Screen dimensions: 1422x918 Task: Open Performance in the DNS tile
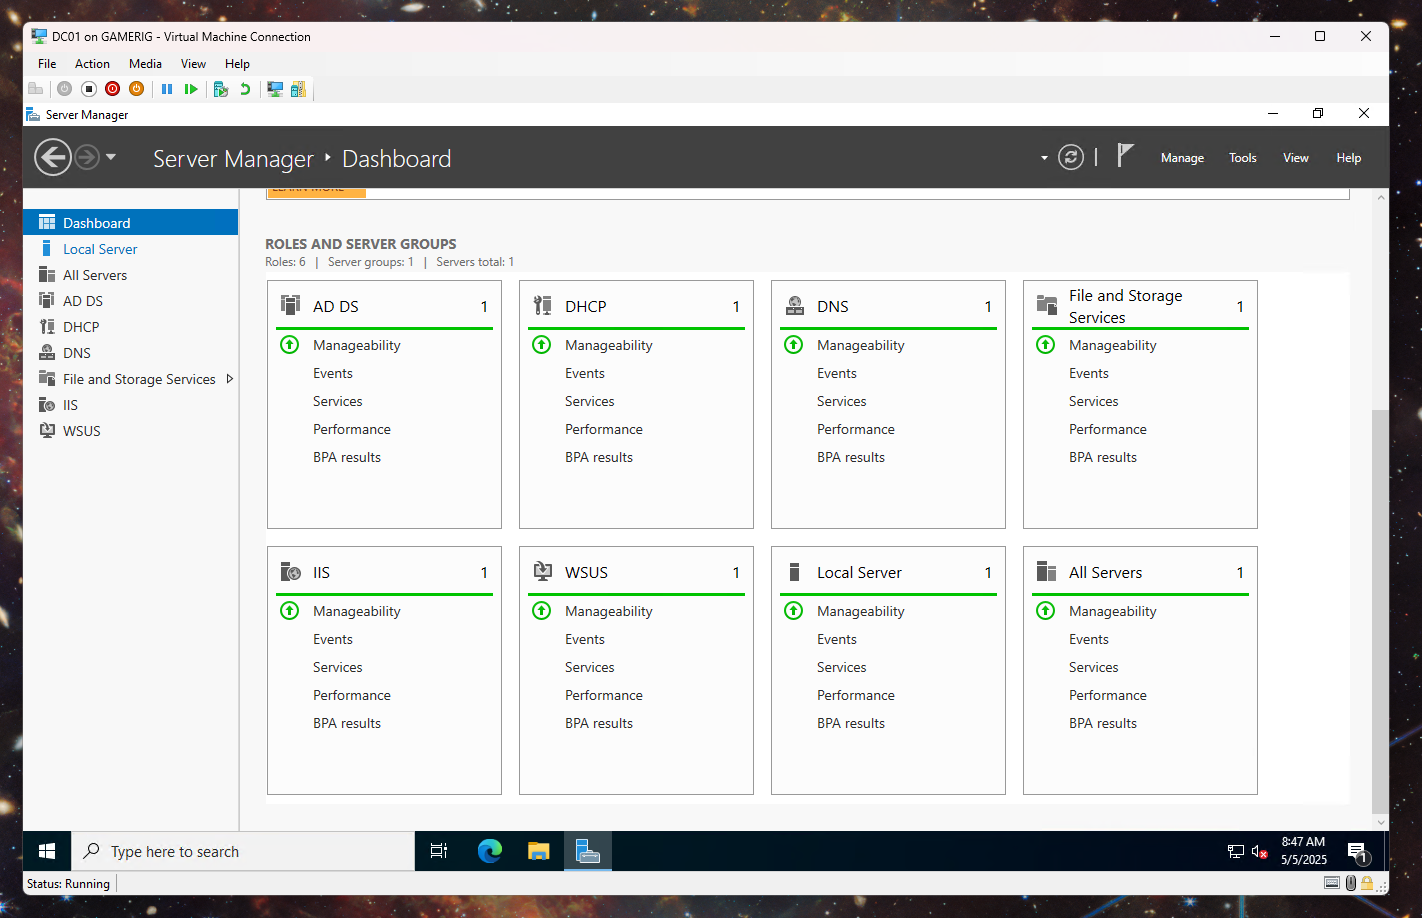pyautogui.click(x=856, y=429)
